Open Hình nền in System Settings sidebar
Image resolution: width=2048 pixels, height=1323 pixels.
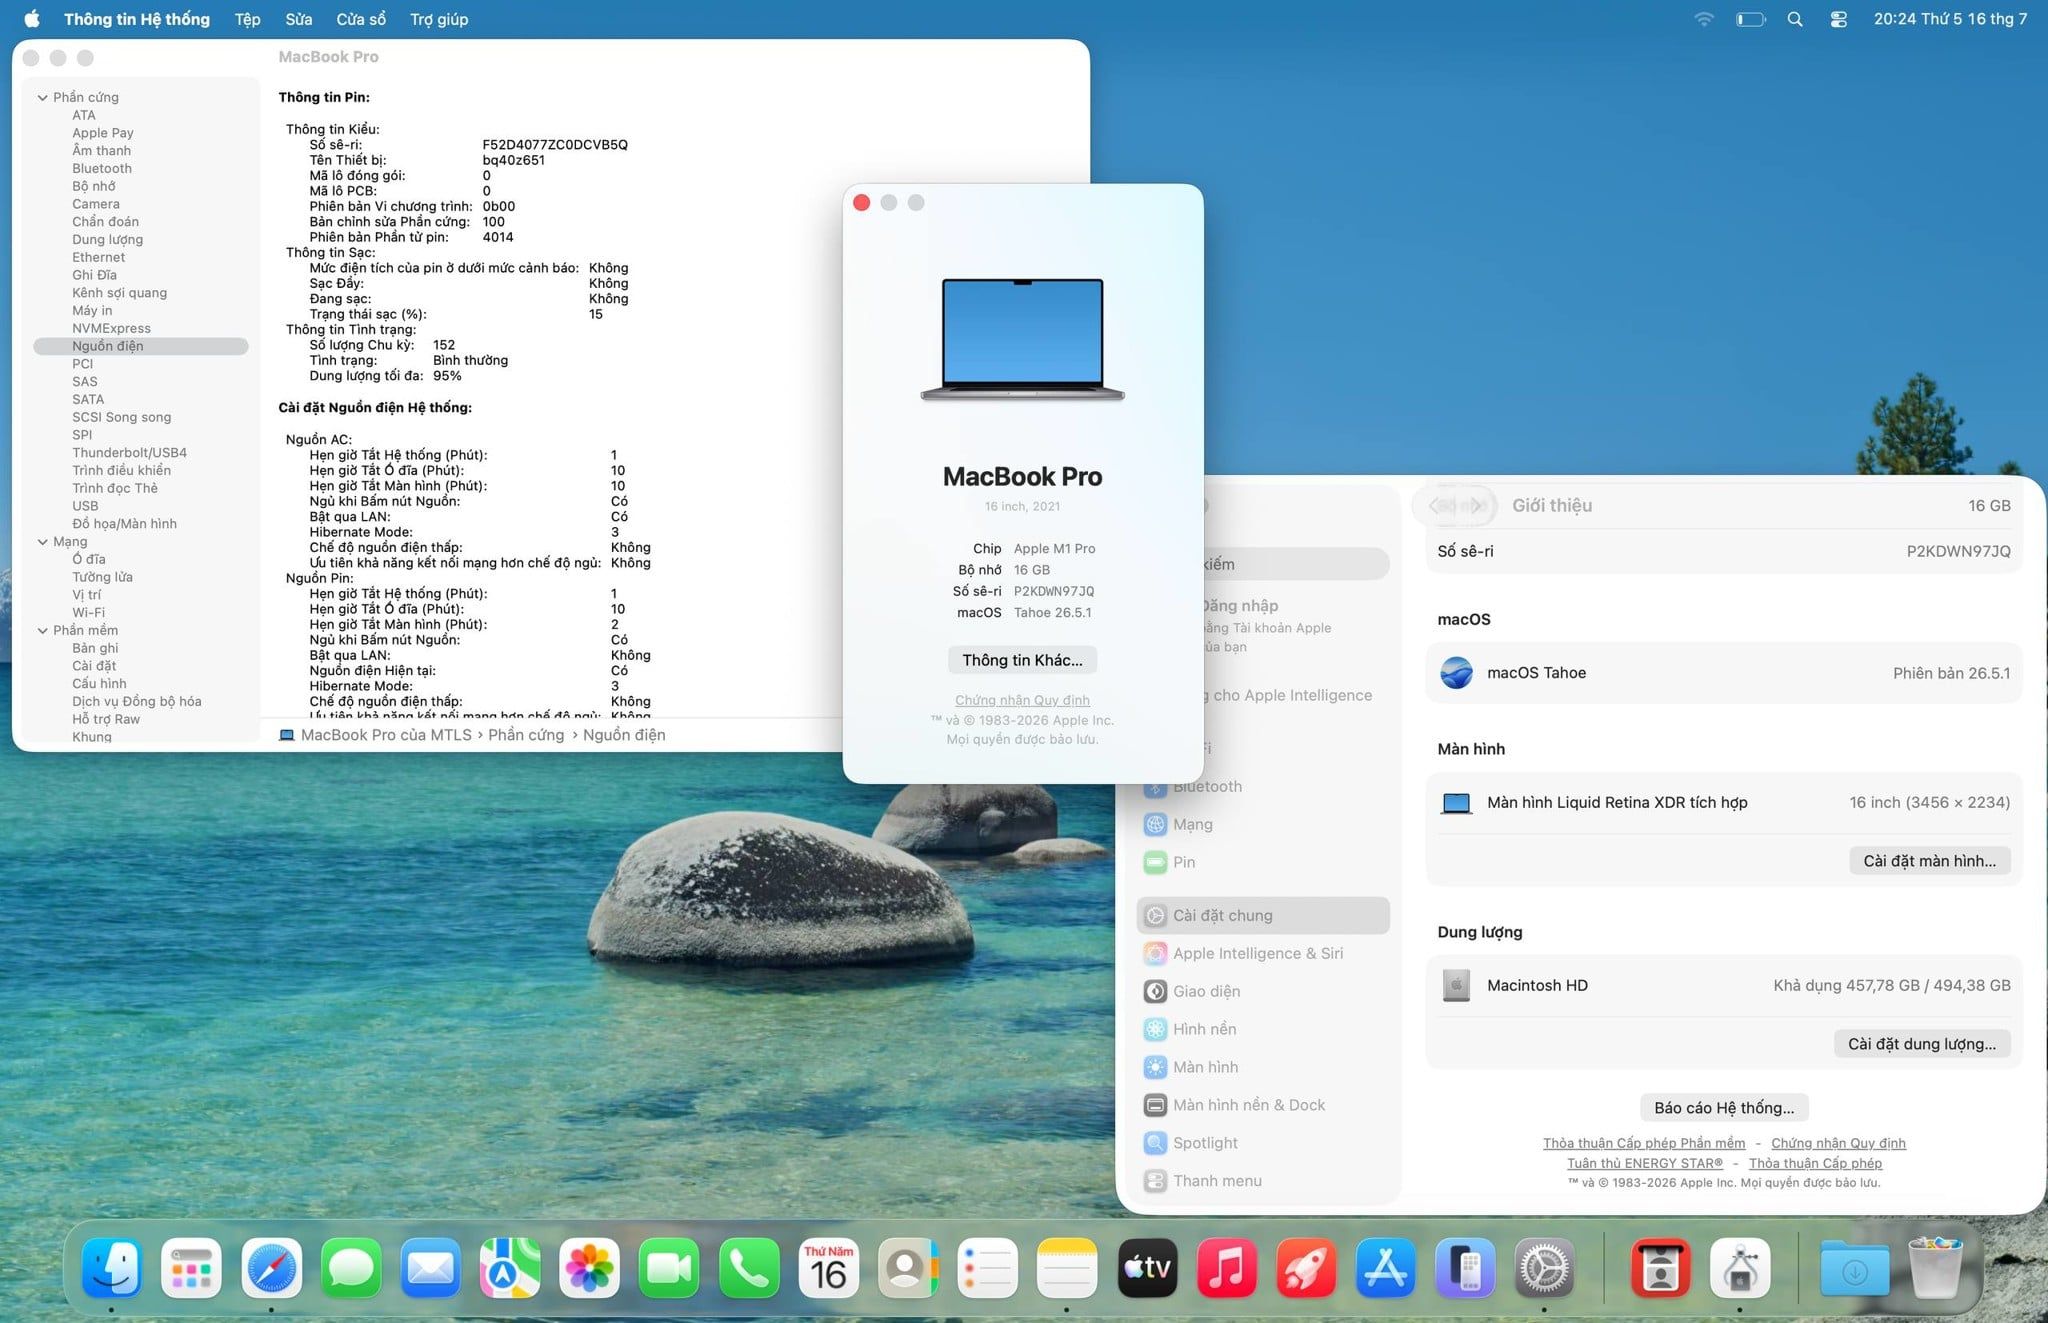1263,1029
